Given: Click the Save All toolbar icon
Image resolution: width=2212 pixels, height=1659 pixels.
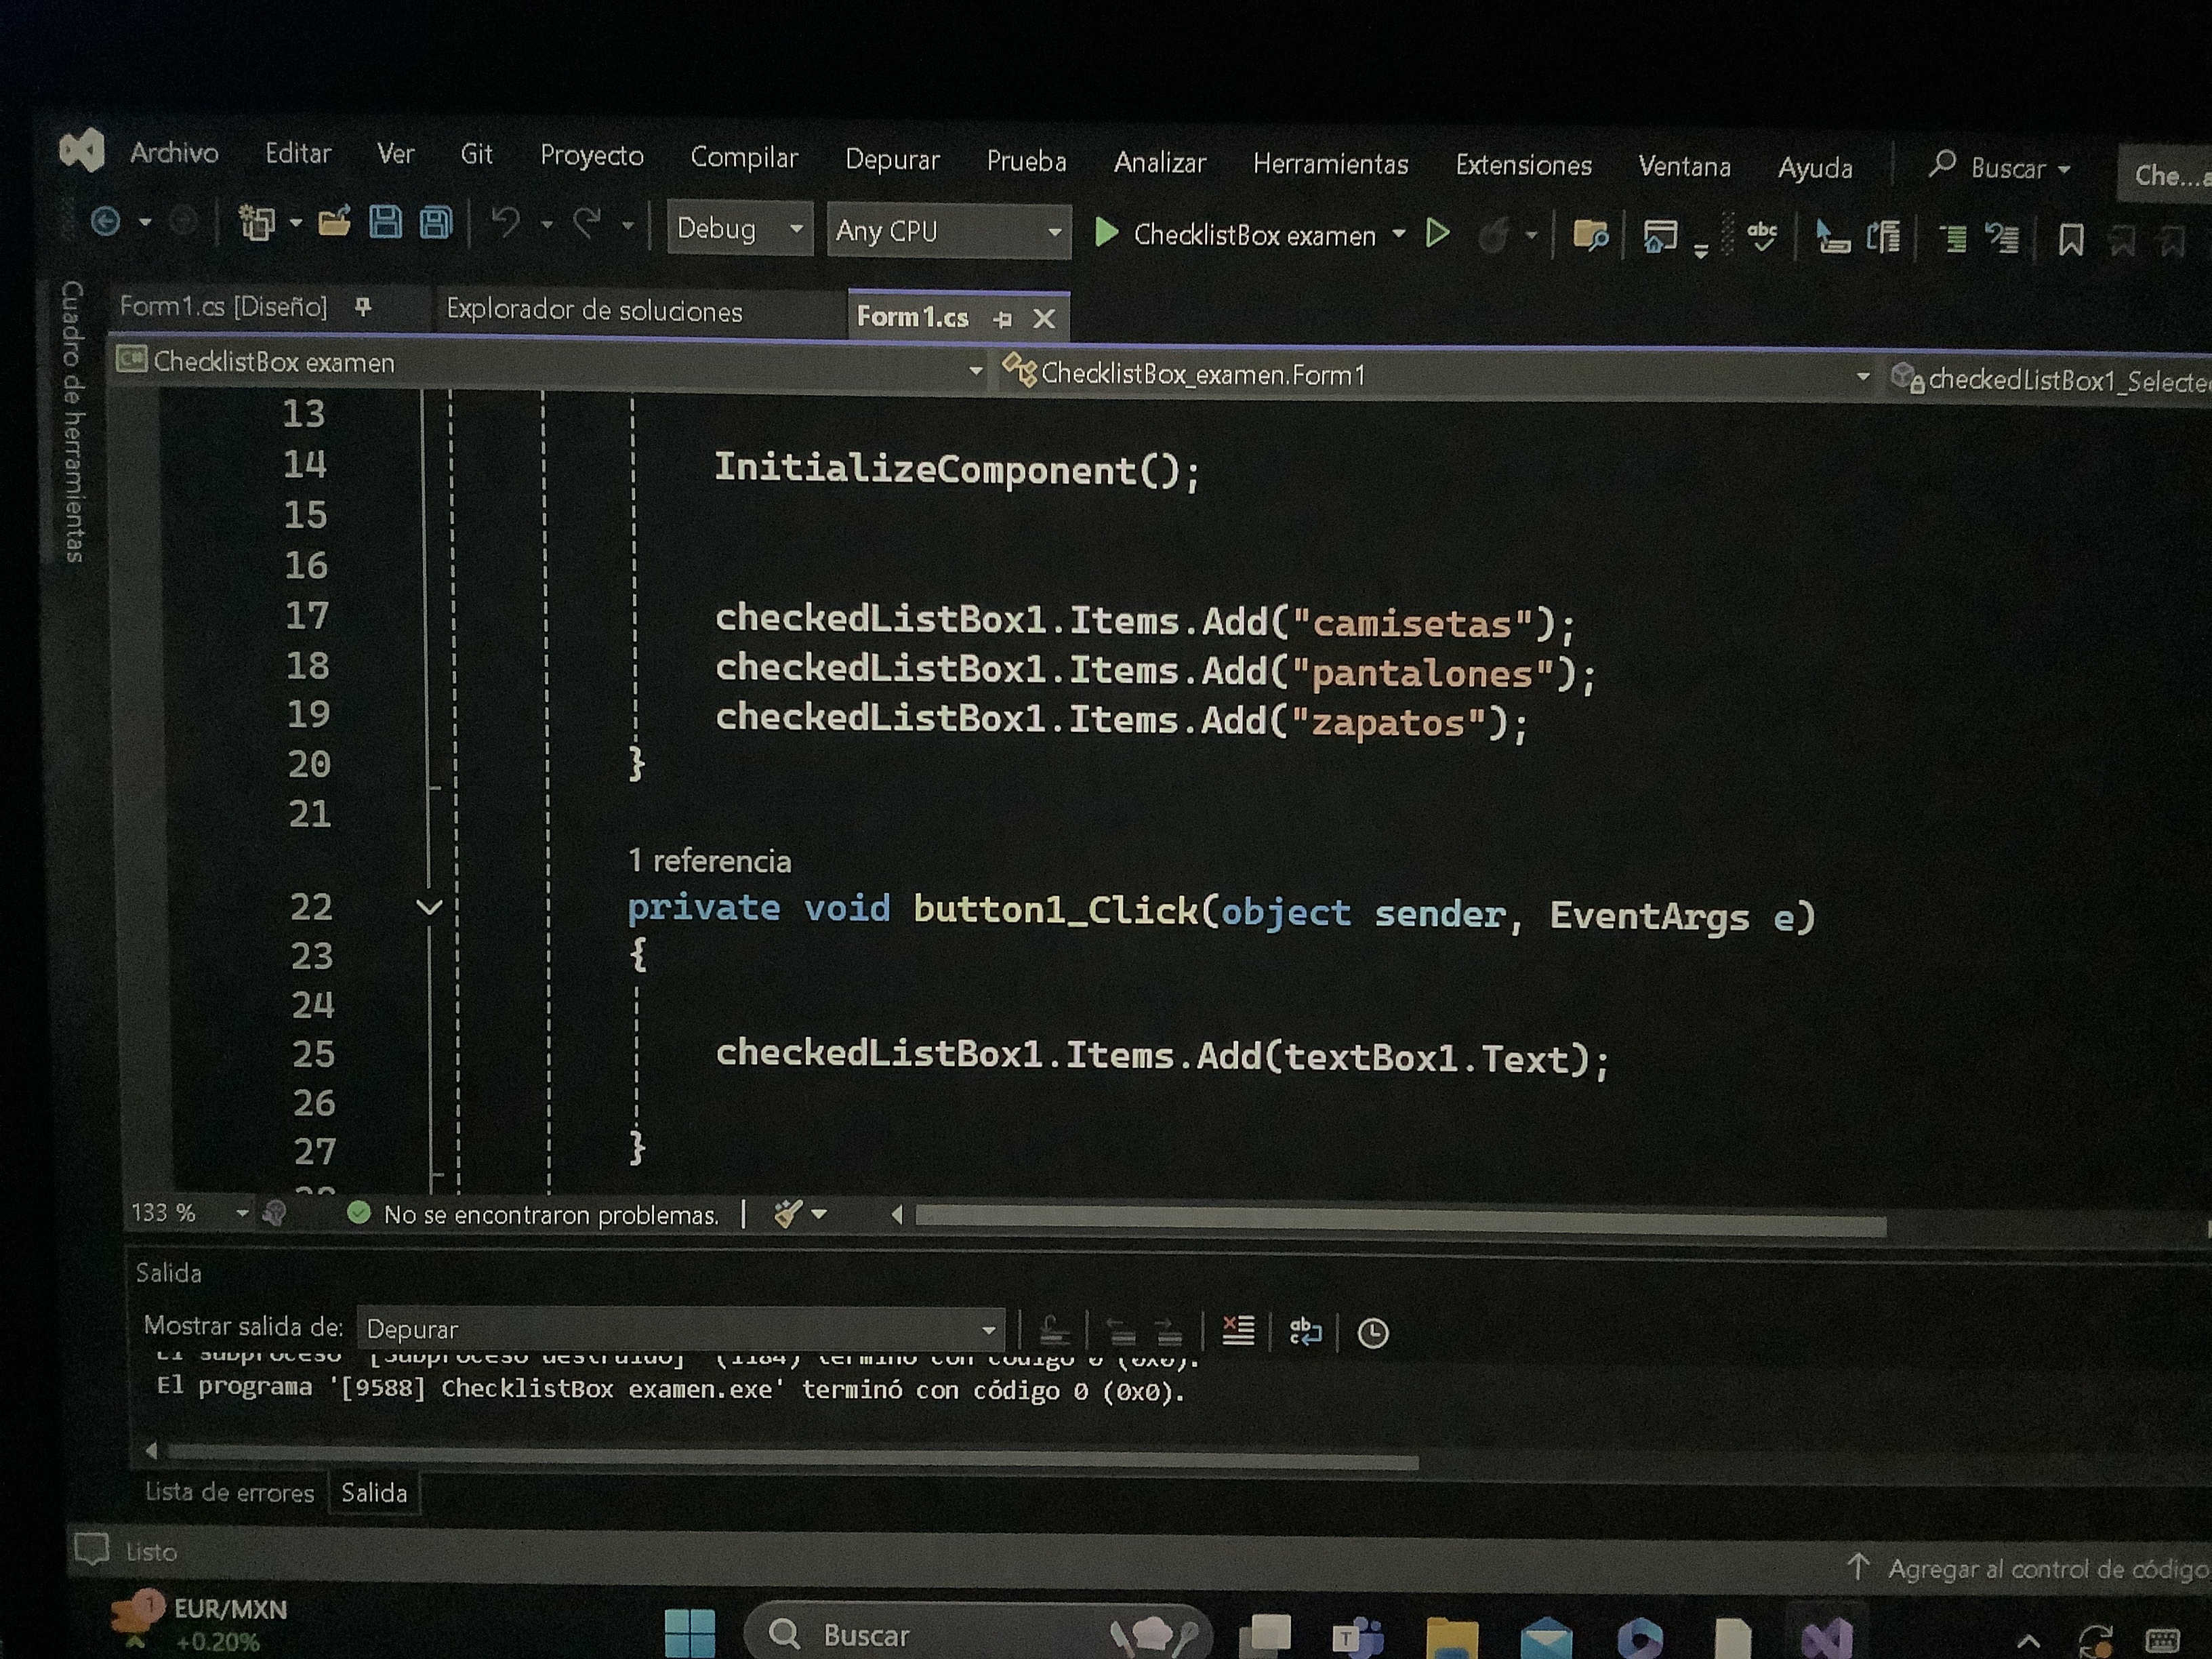Looking at the screenshot, I should pyautogui.click(x=436, y=223).
